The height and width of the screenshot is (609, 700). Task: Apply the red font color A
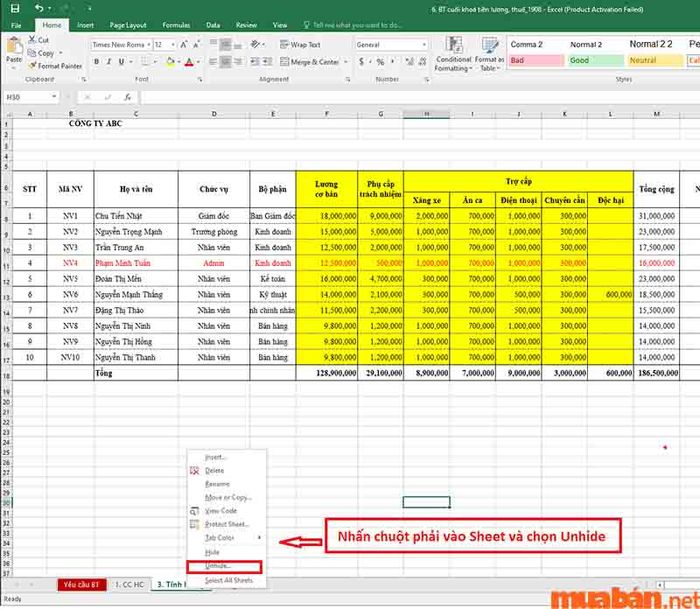(189, 62)
